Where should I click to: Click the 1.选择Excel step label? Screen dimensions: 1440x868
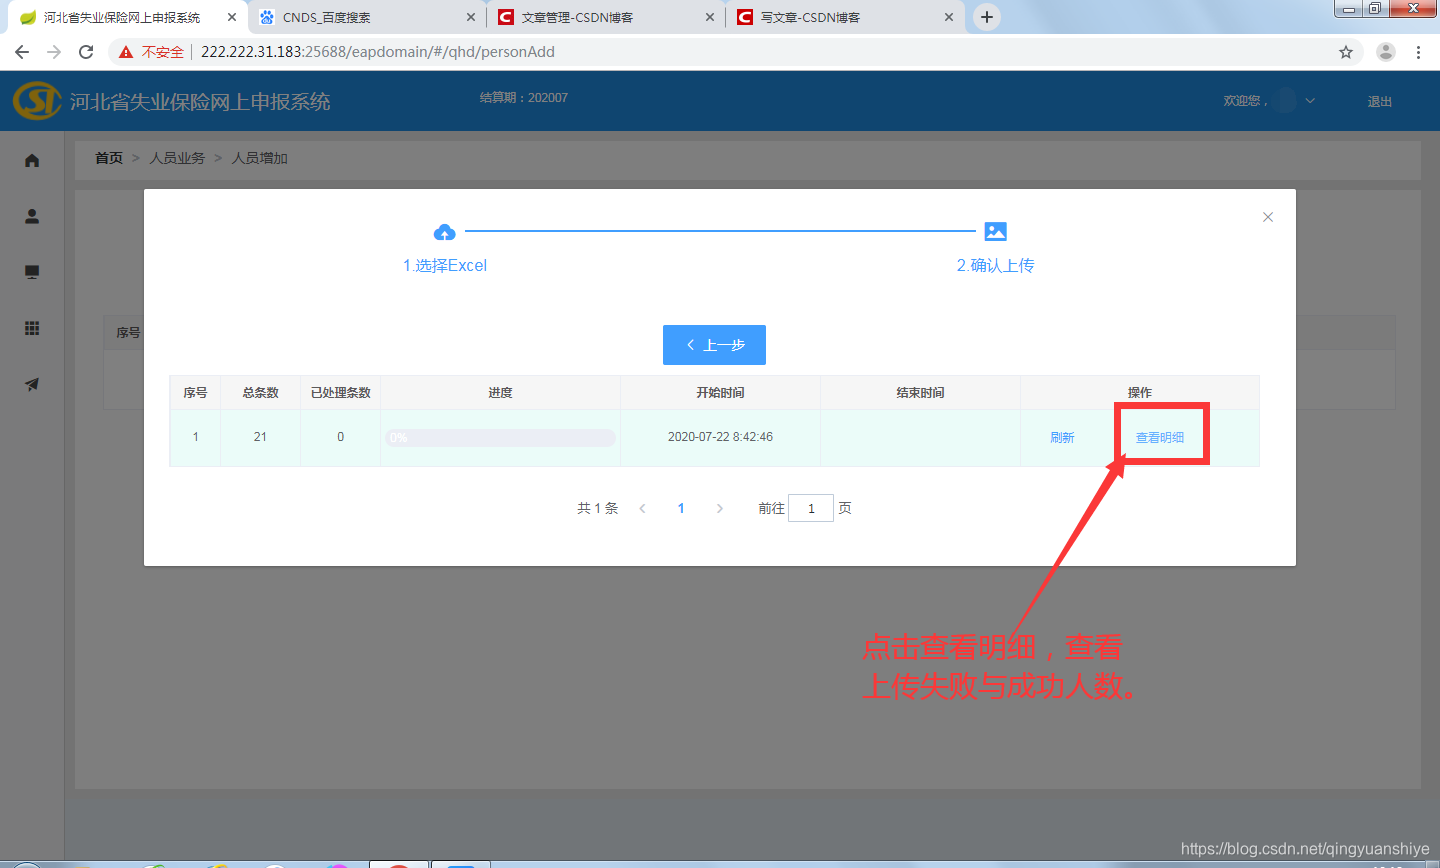tap(445, 265)
